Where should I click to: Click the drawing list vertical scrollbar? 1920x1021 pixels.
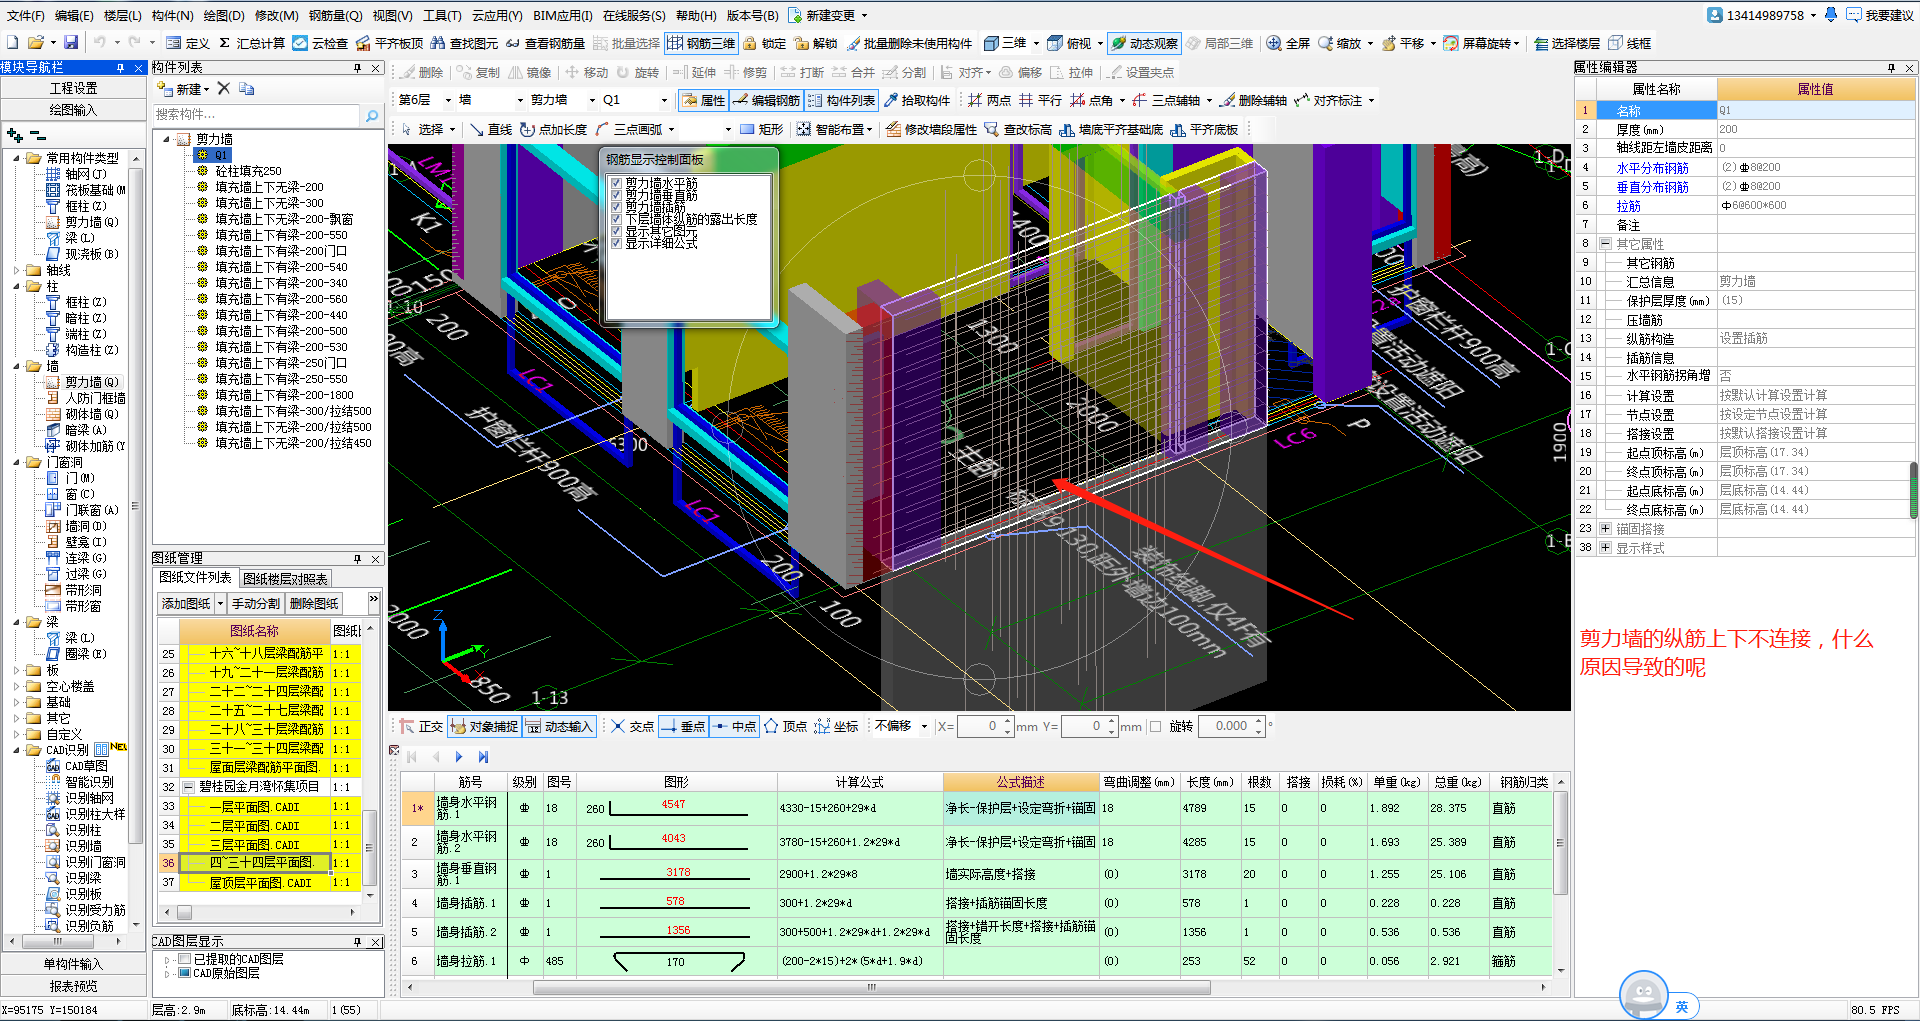[370, 846]
